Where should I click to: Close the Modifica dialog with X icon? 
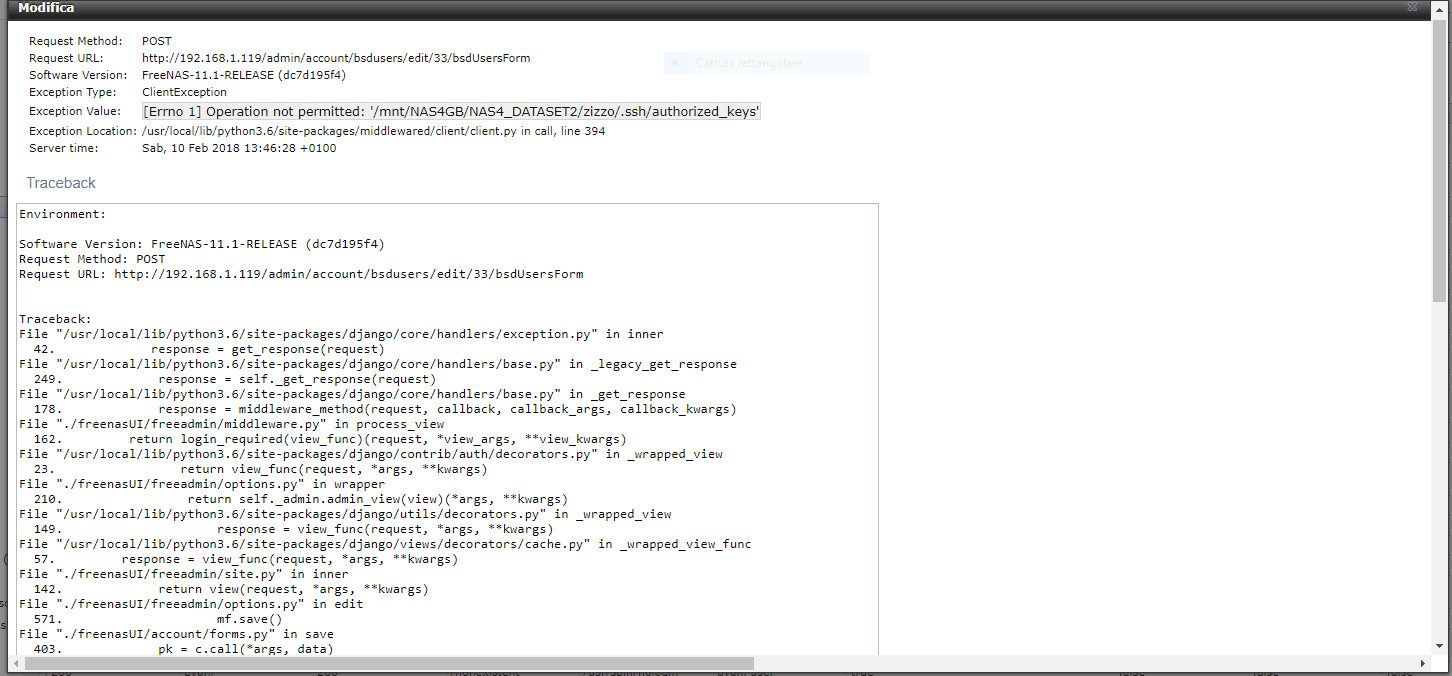[x=1412, y=7]
